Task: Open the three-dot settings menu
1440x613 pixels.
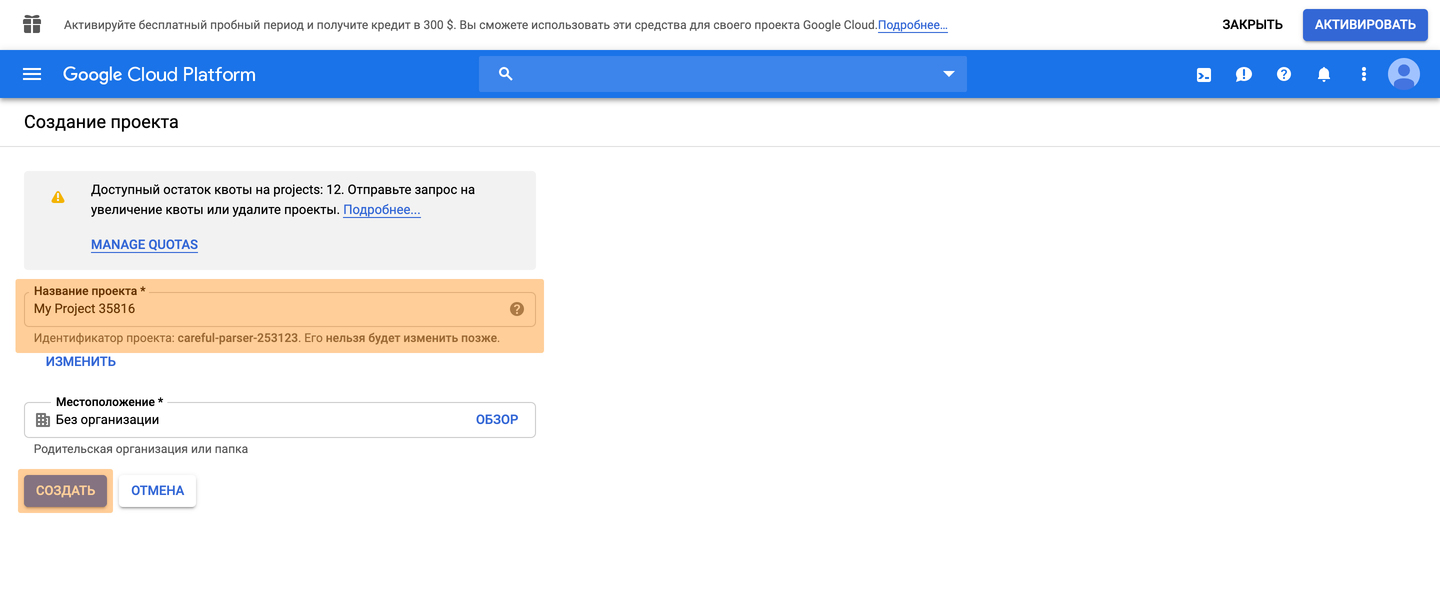Action: coord(1363,74)
